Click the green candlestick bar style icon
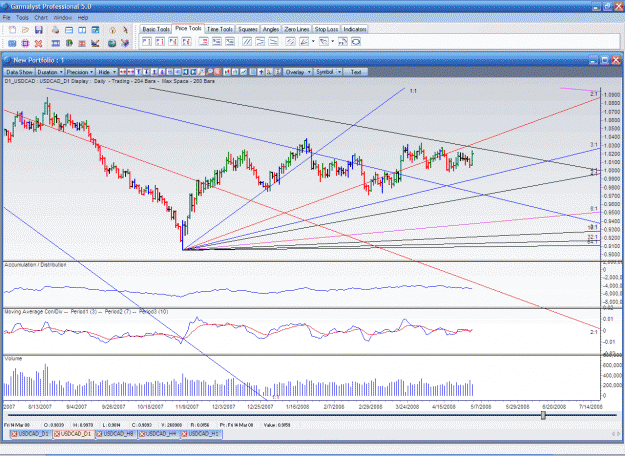 coord(227,72)
